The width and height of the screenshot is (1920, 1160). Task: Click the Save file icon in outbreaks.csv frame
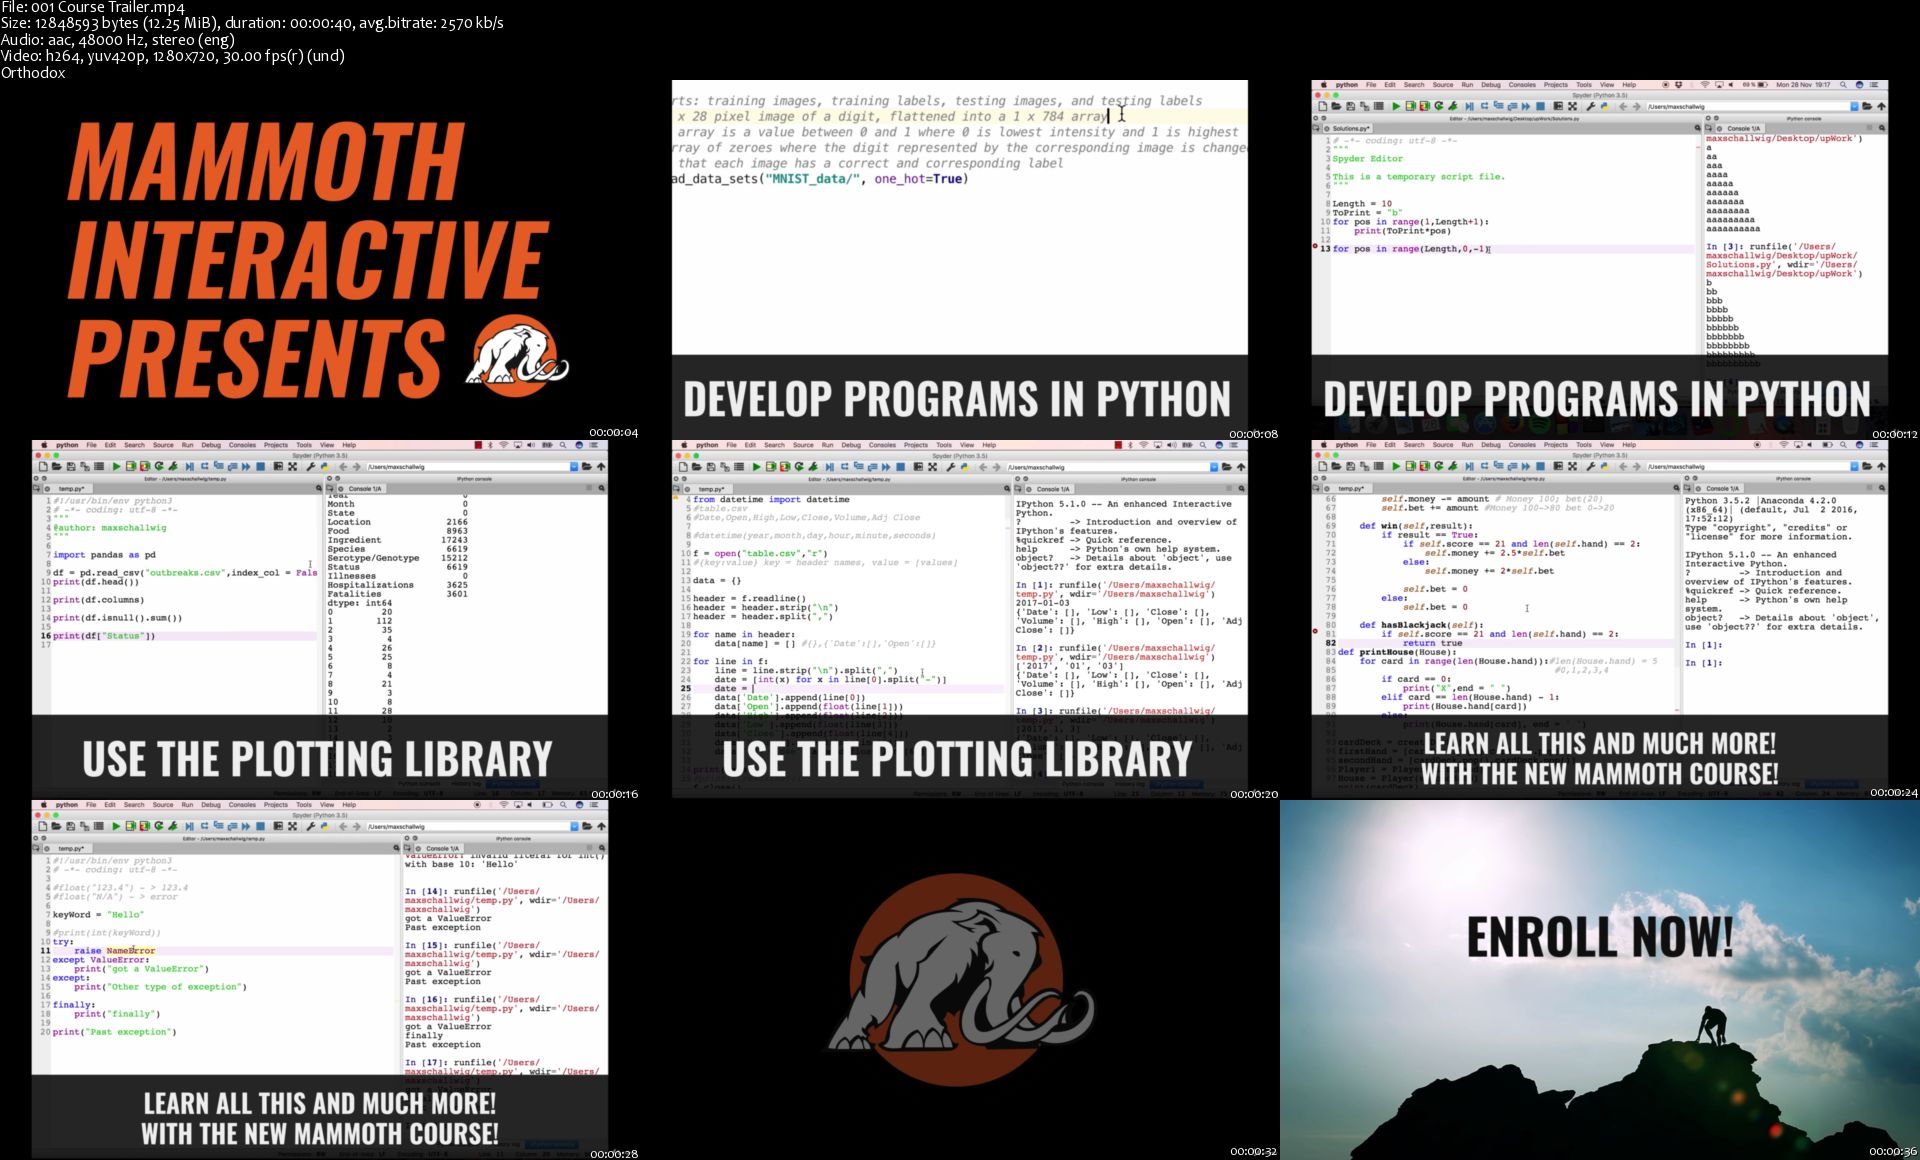click(x=71, y=466)
